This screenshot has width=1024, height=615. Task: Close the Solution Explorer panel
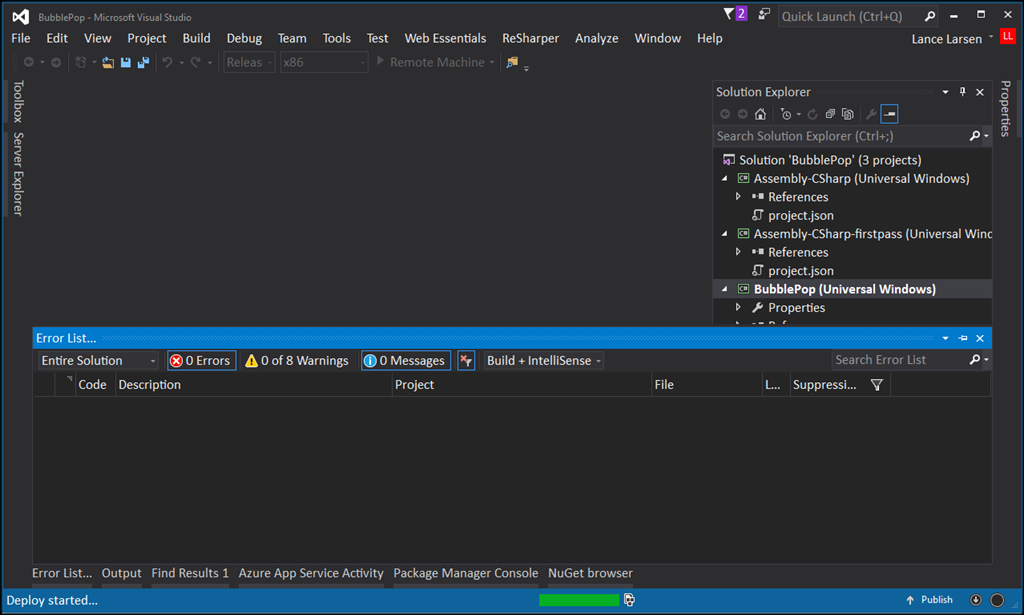[980, 92]
